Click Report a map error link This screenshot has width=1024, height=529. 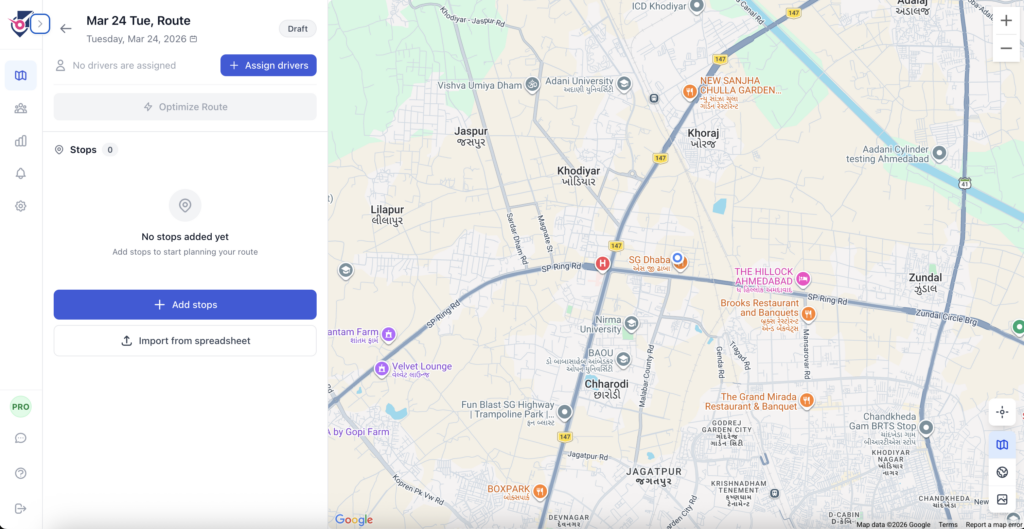993,524
